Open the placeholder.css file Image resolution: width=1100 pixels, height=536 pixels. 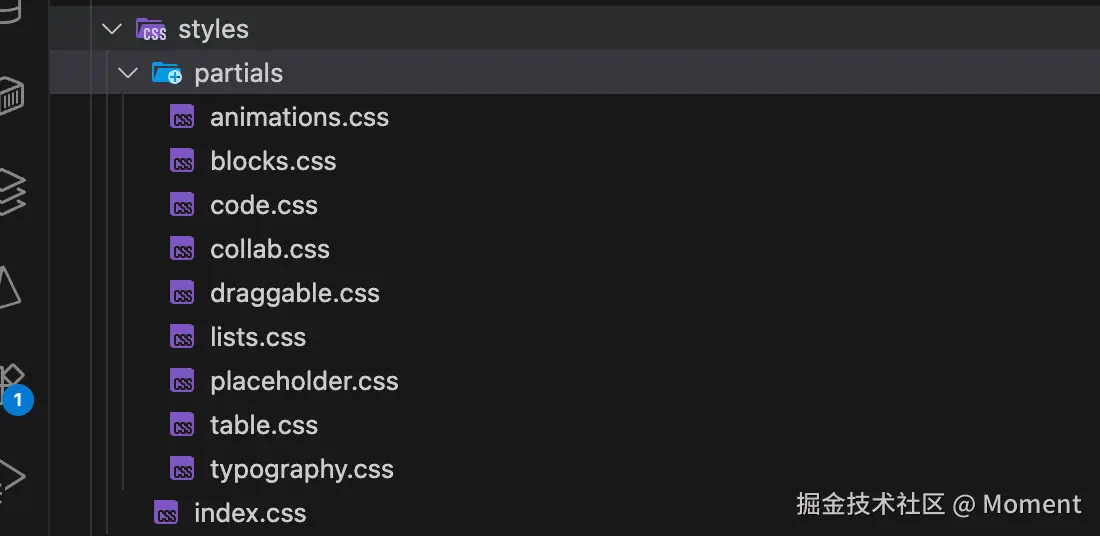(x=304, y=382)
